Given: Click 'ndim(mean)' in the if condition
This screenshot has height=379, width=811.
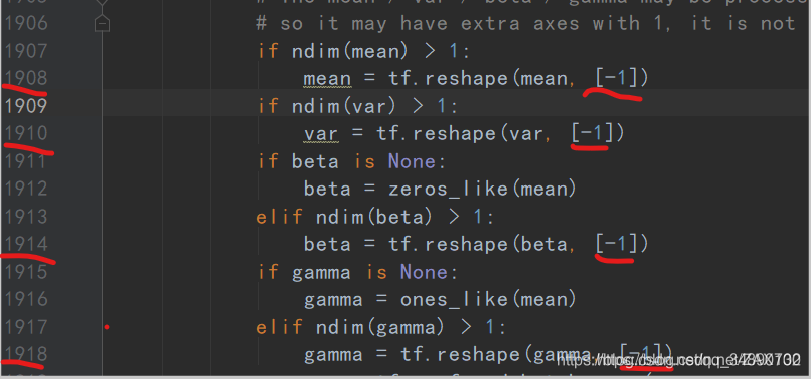Looking at the screenshot, I should click(x=350, y=51).
